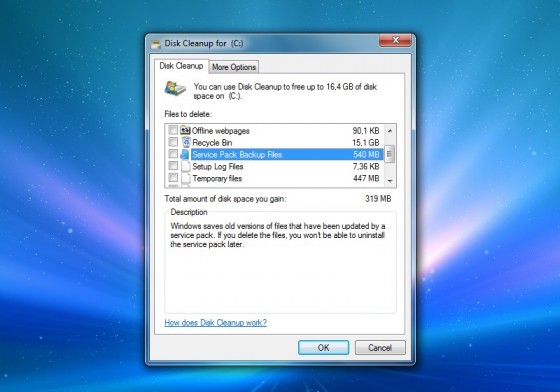560x392 pixels.
Task: Click the Recycle Bin icon in list
Action: (186, 142)
